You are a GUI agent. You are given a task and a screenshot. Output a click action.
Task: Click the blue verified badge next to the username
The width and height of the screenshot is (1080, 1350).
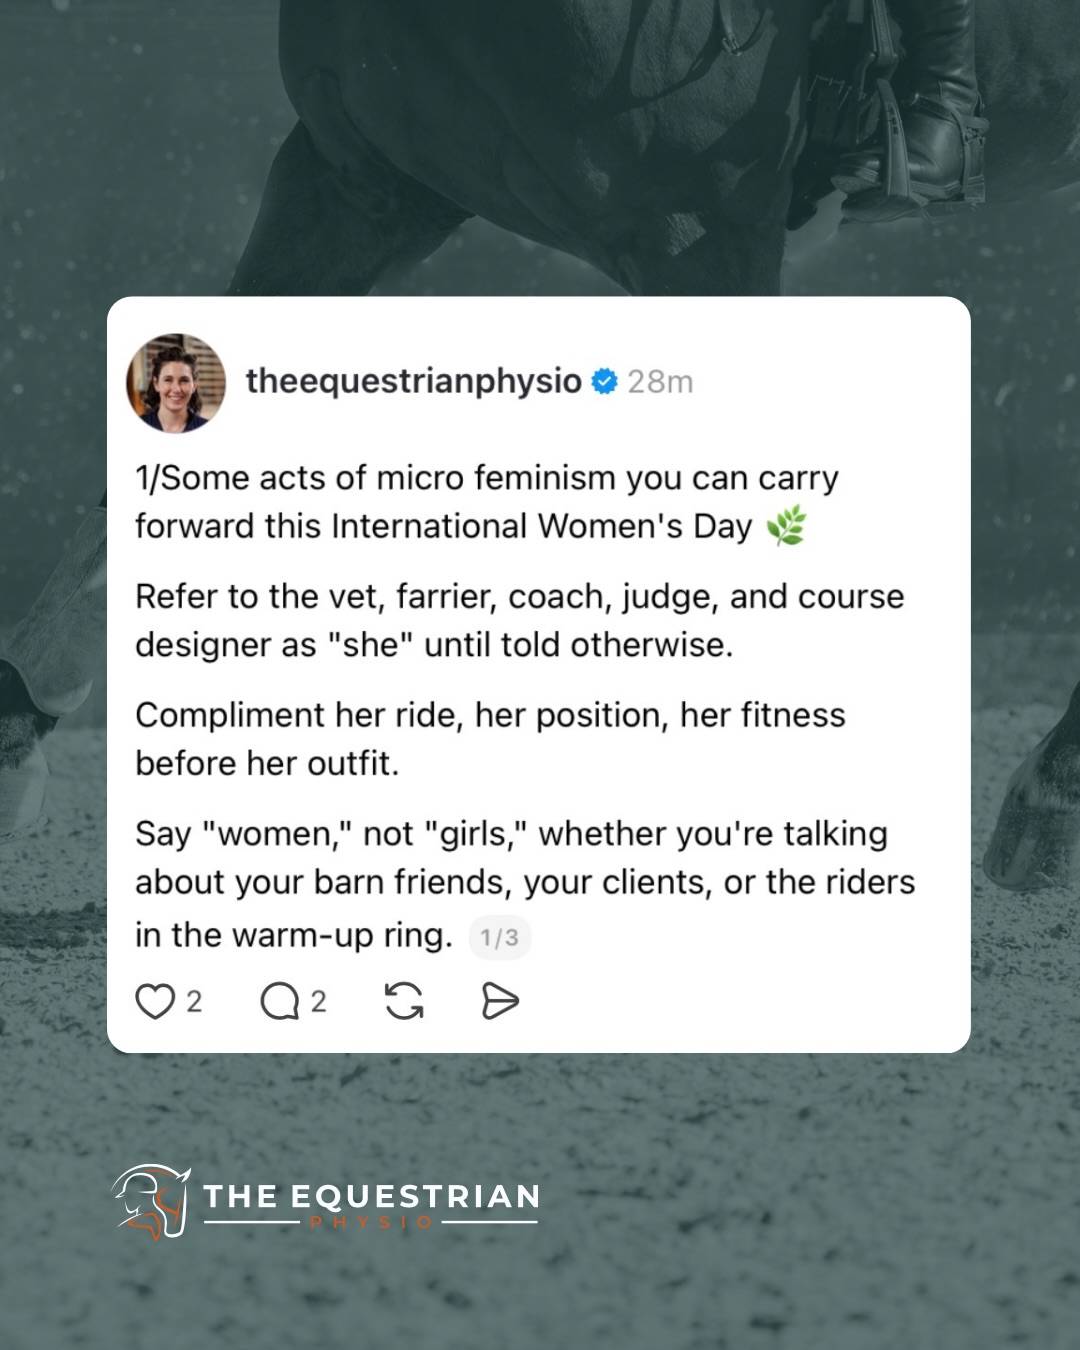point(602,380)
